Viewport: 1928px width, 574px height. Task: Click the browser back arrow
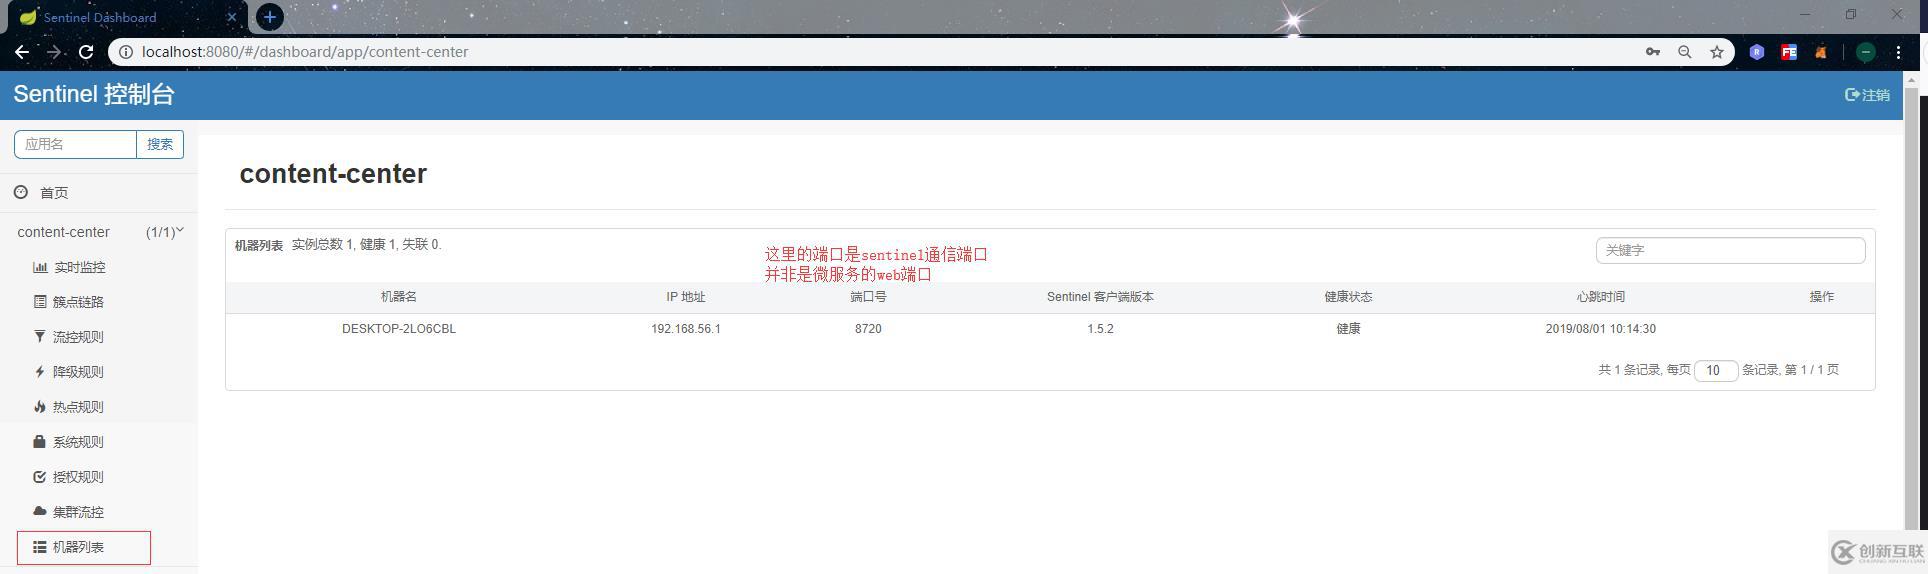tap(22, 52)
